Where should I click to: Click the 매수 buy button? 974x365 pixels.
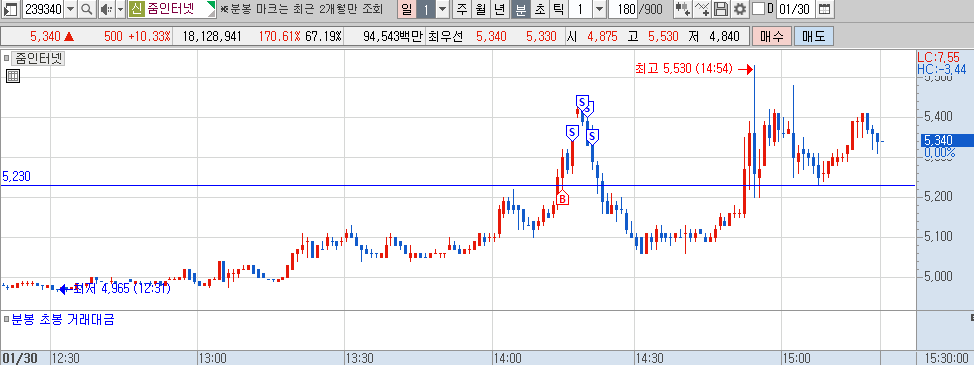pyautogui.click(x=771, y=37)
